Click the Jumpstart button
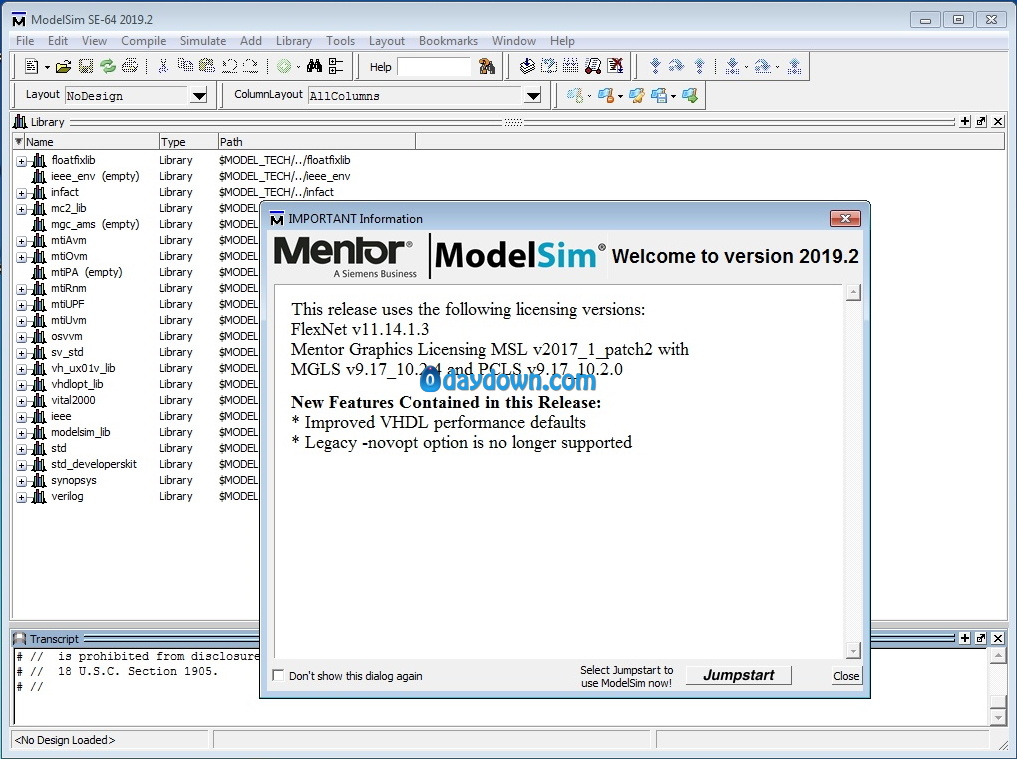The width and height of the screenshot is (1017, 759). [x=738, y=675]
